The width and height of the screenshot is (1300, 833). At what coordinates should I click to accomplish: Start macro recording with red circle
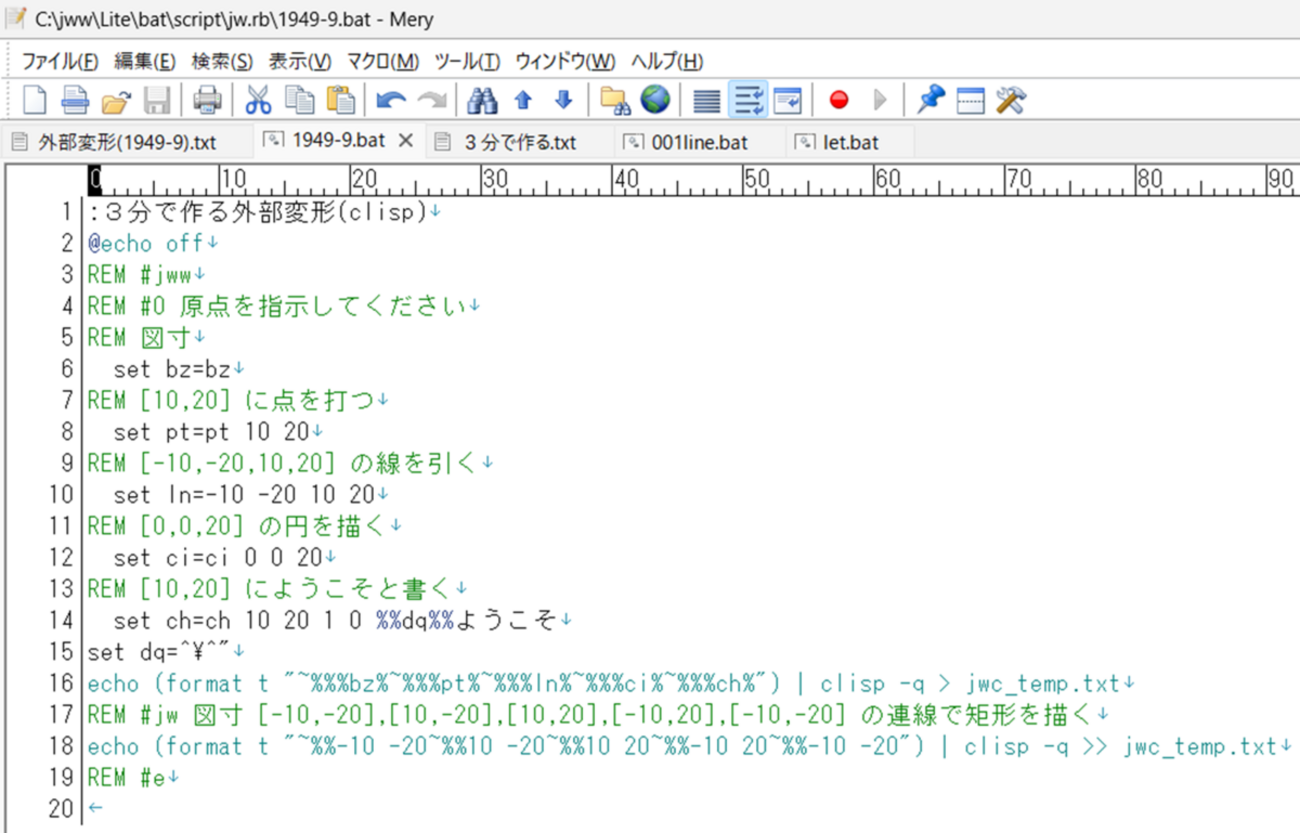point(839,100)
